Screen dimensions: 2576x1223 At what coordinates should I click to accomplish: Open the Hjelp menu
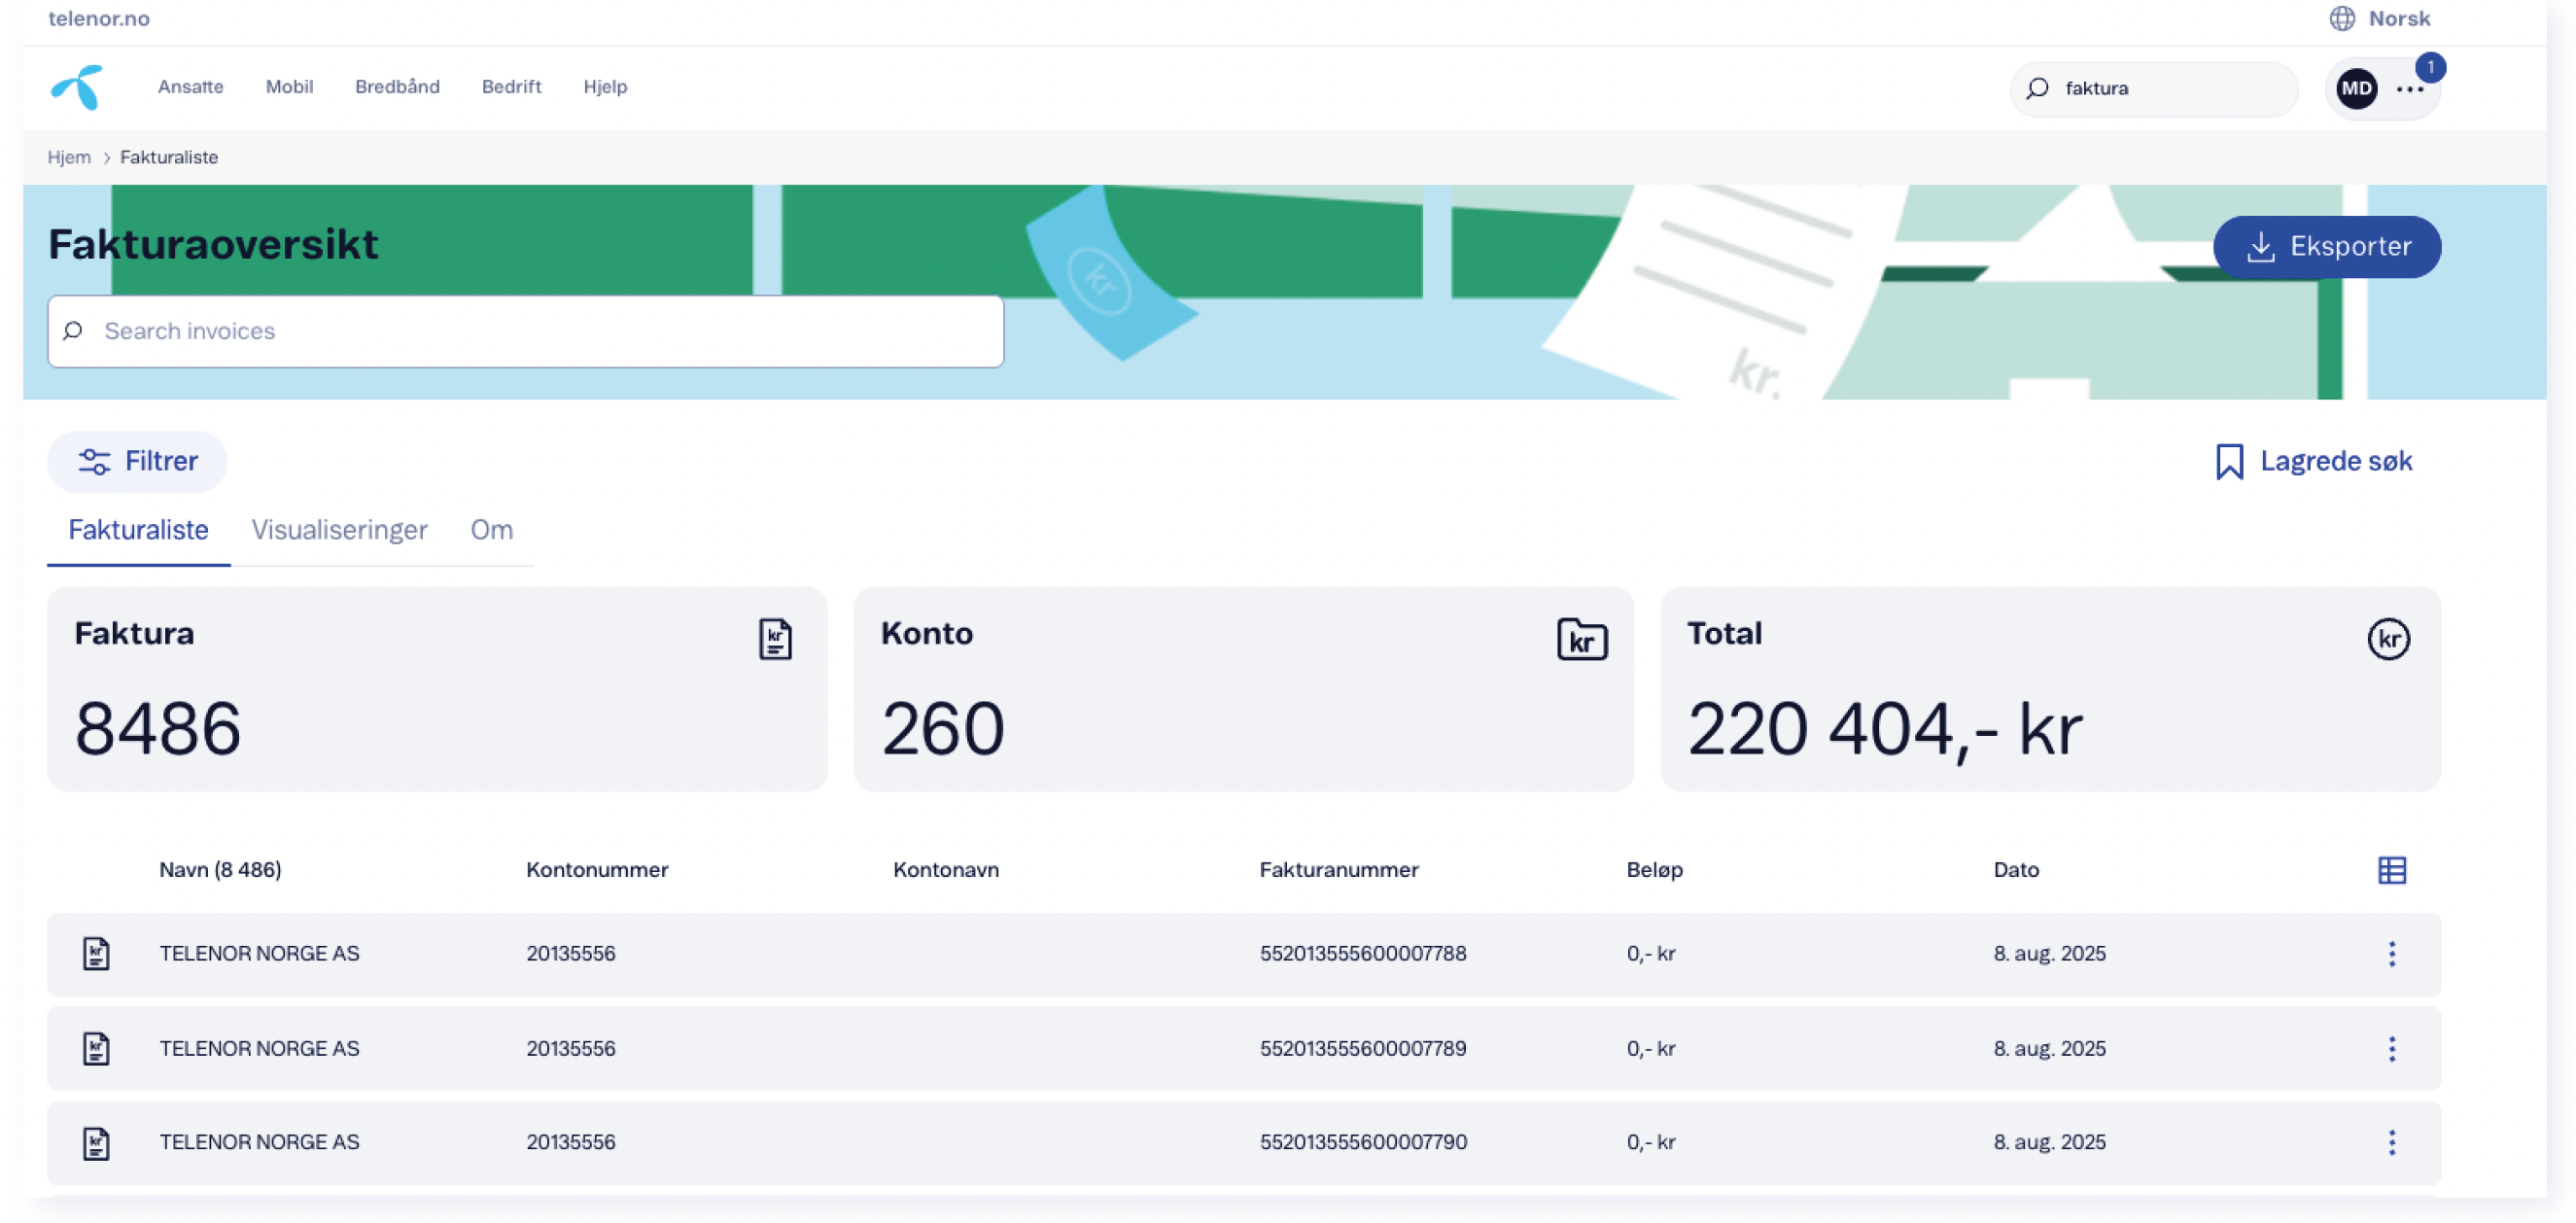(605, 87)
